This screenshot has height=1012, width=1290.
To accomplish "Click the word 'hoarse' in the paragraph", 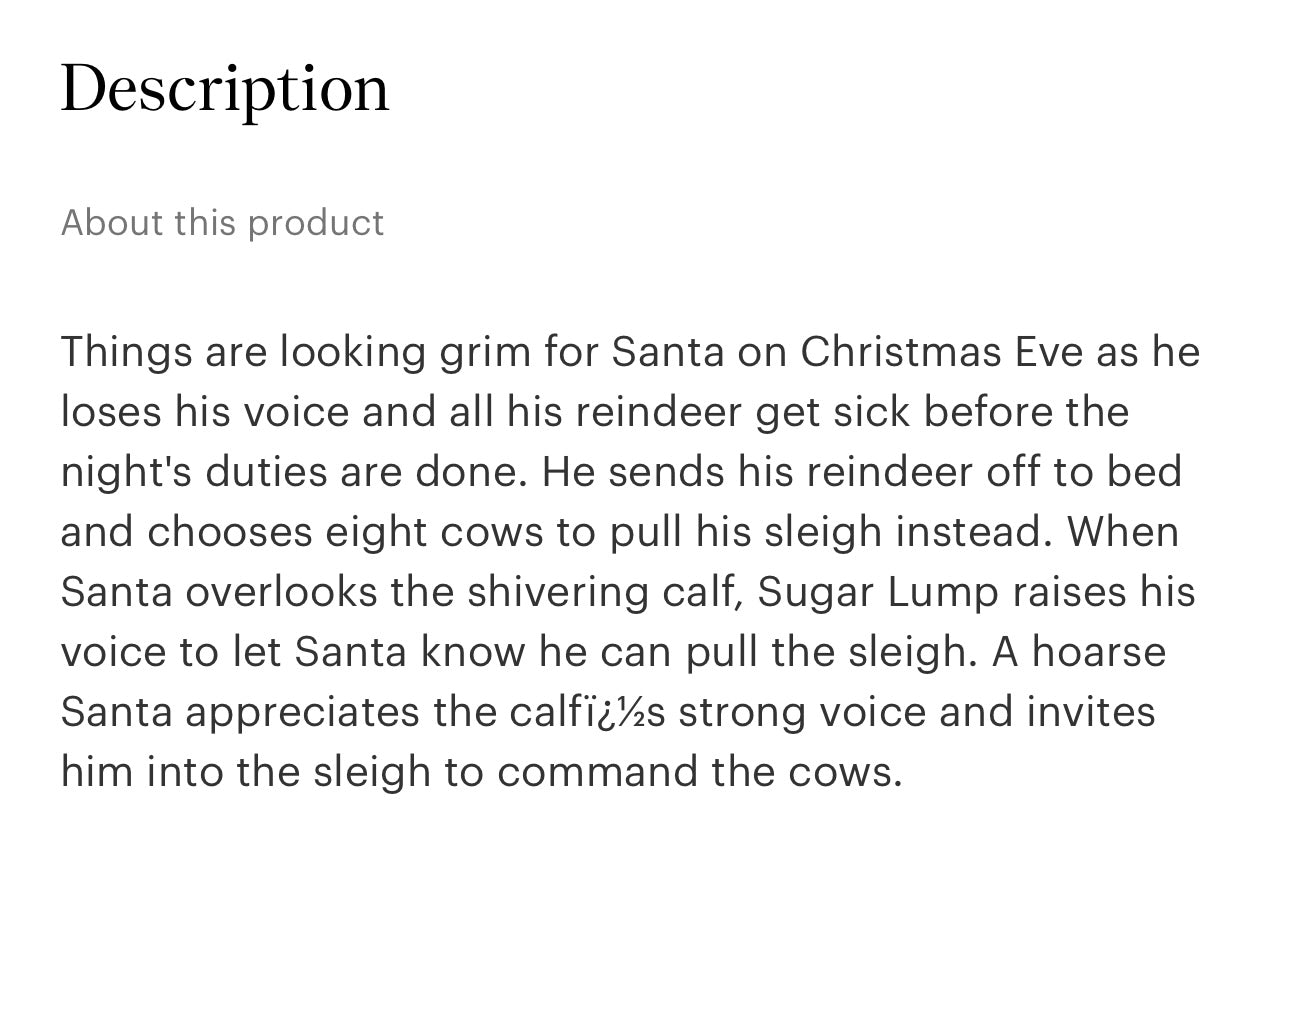I will (1098, 652).
